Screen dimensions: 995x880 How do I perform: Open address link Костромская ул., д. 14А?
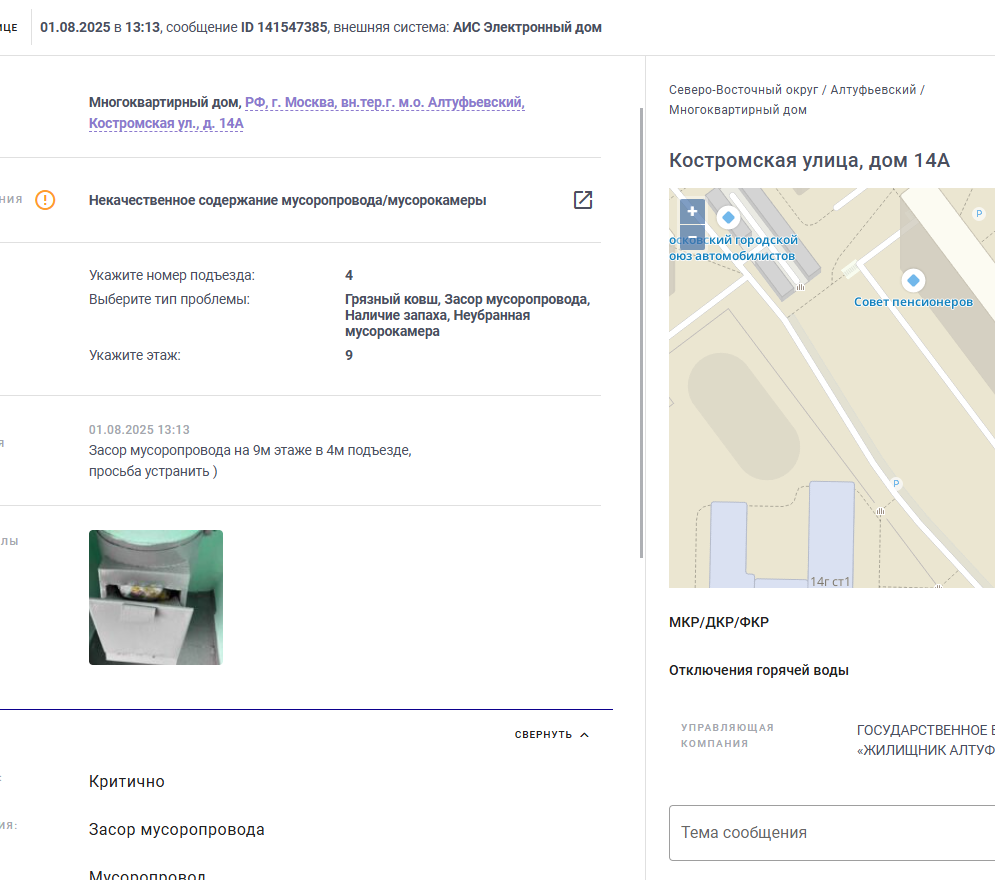pos(166,123)
